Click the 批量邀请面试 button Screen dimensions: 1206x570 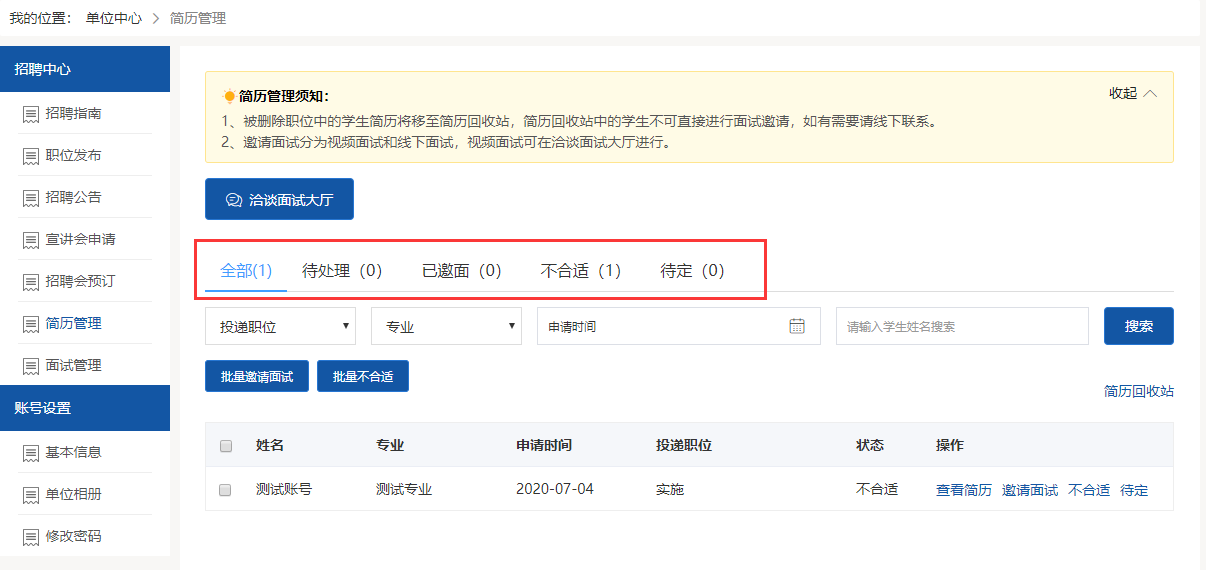(257, 377)
